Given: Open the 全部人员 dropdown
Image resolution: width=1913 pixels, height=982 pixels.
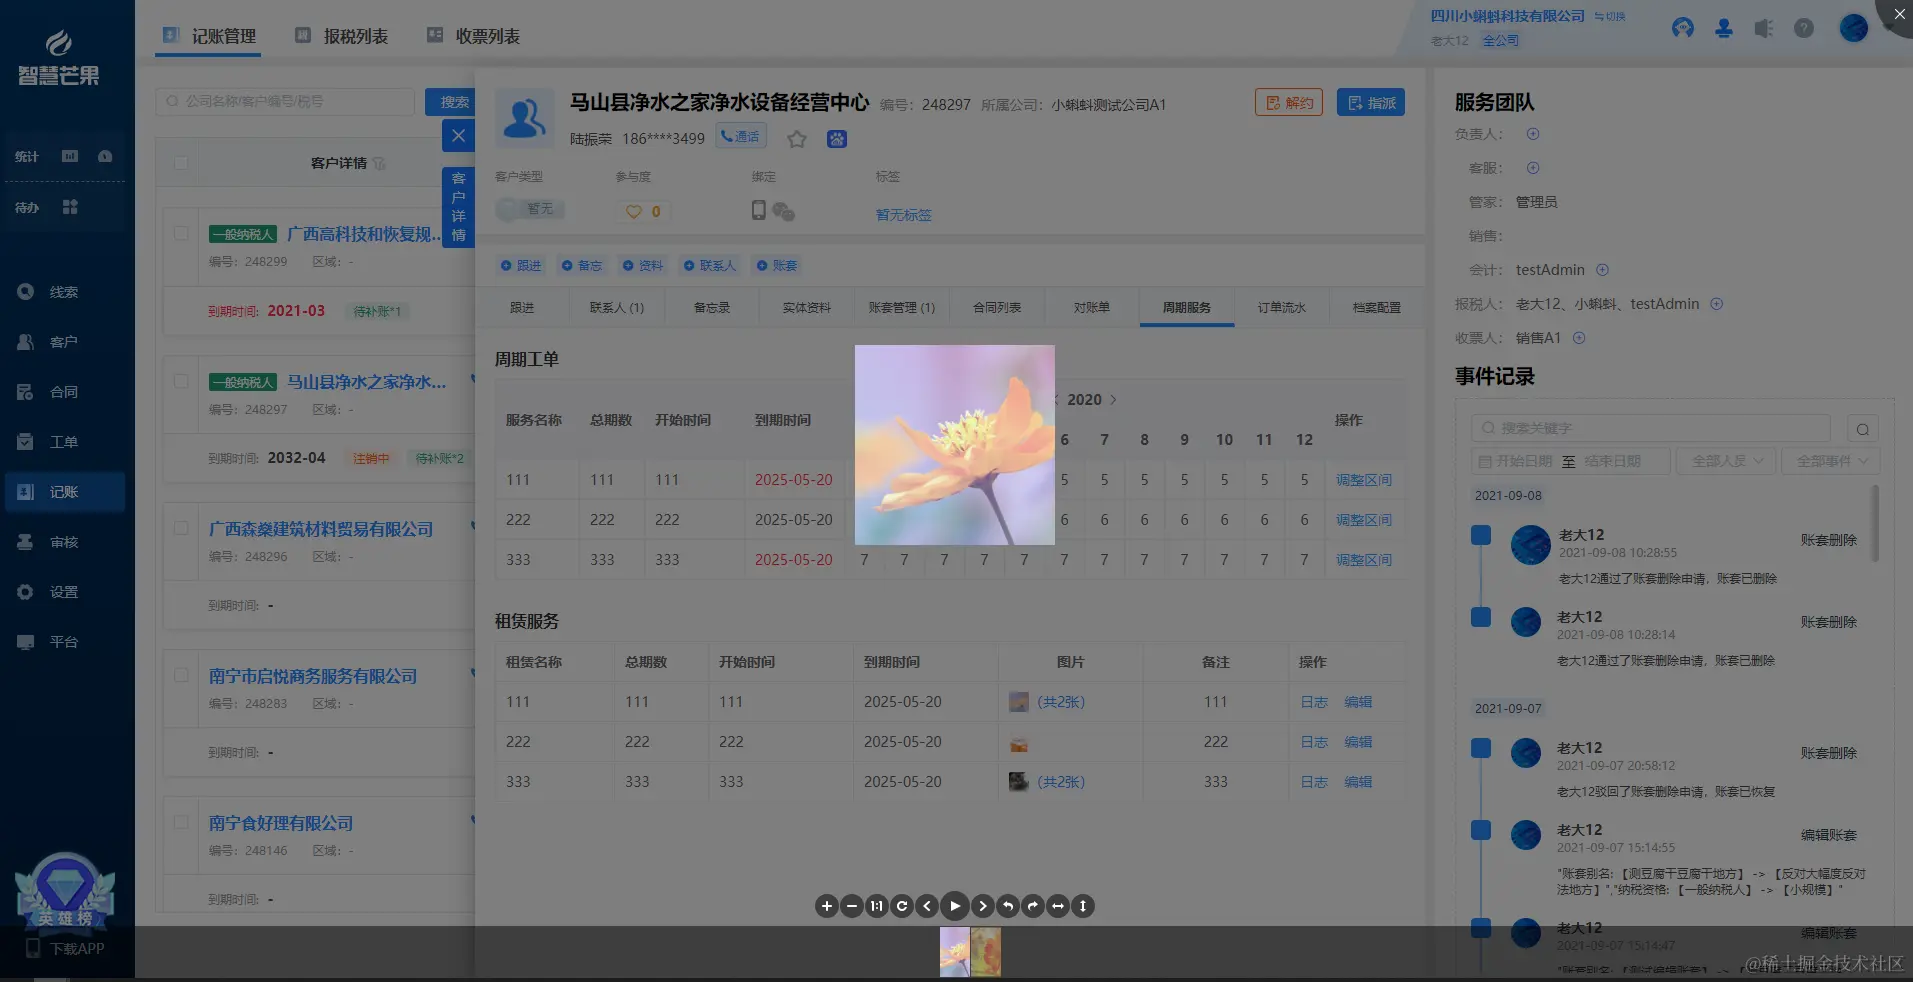Looking at the screenshot, I should point(1725,461).
